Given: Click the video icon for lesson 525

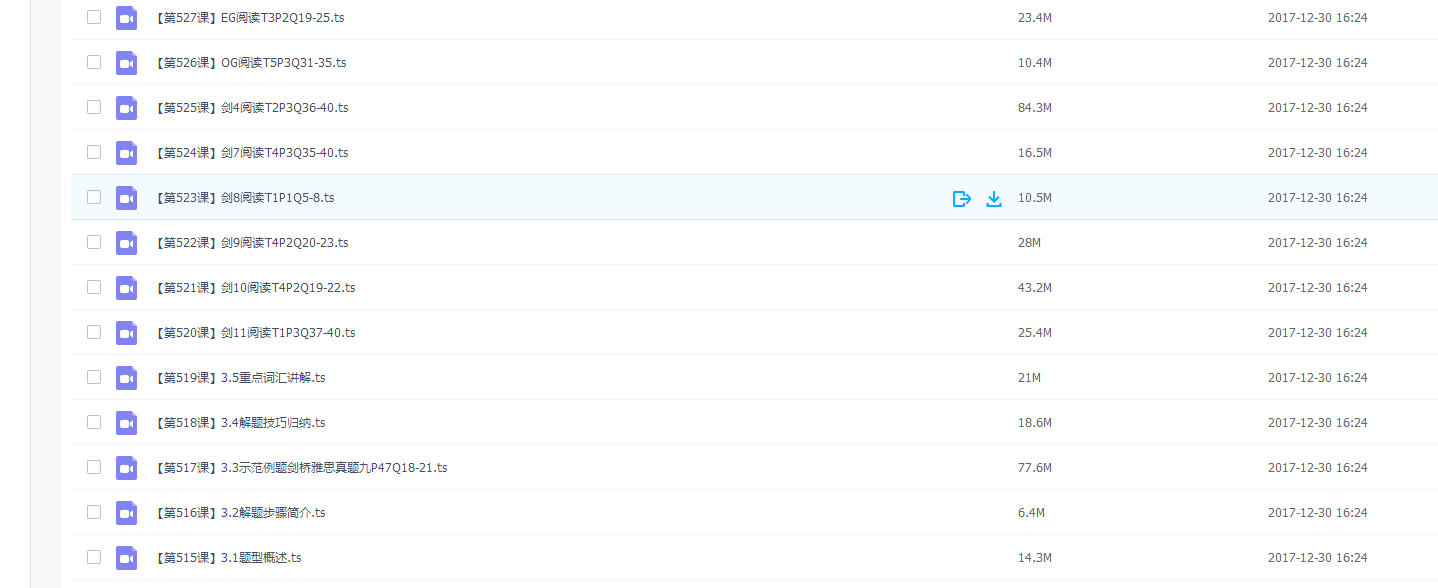Looking at the screenshot, I should 126,108.
